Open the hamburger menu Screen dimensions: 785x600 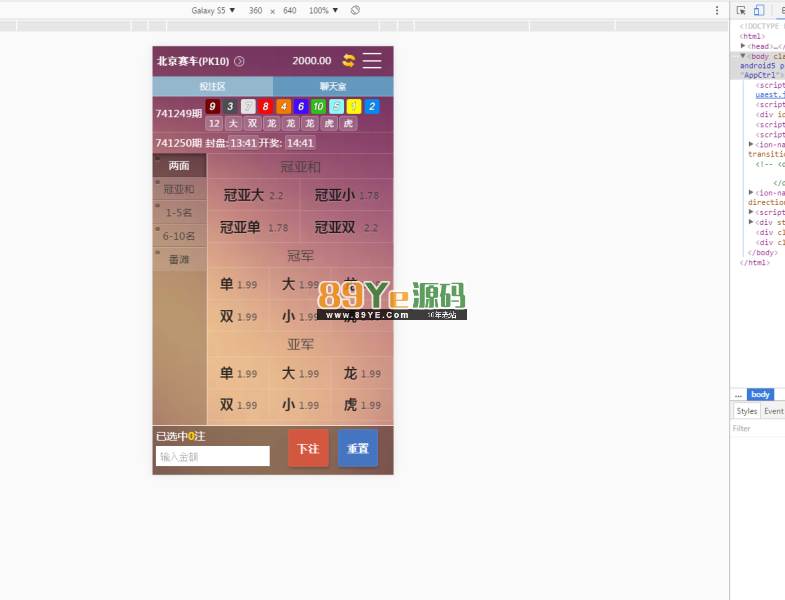tap(372, 61)
